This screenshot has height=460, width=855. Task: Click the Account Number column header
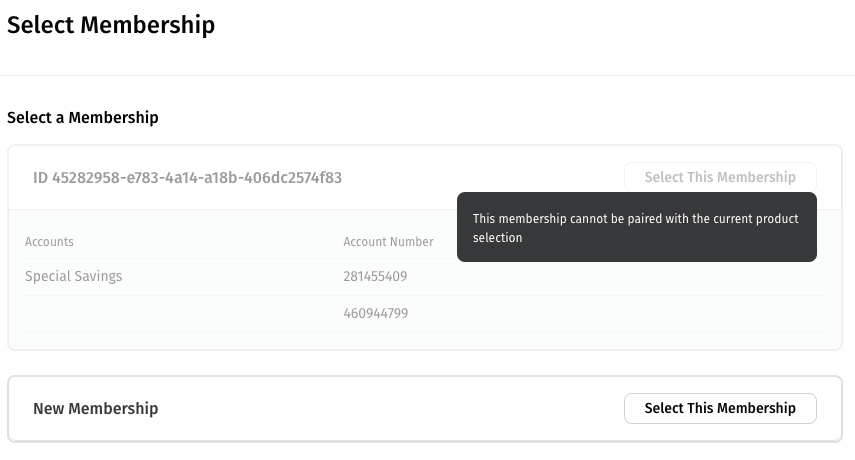click(388, 242)
